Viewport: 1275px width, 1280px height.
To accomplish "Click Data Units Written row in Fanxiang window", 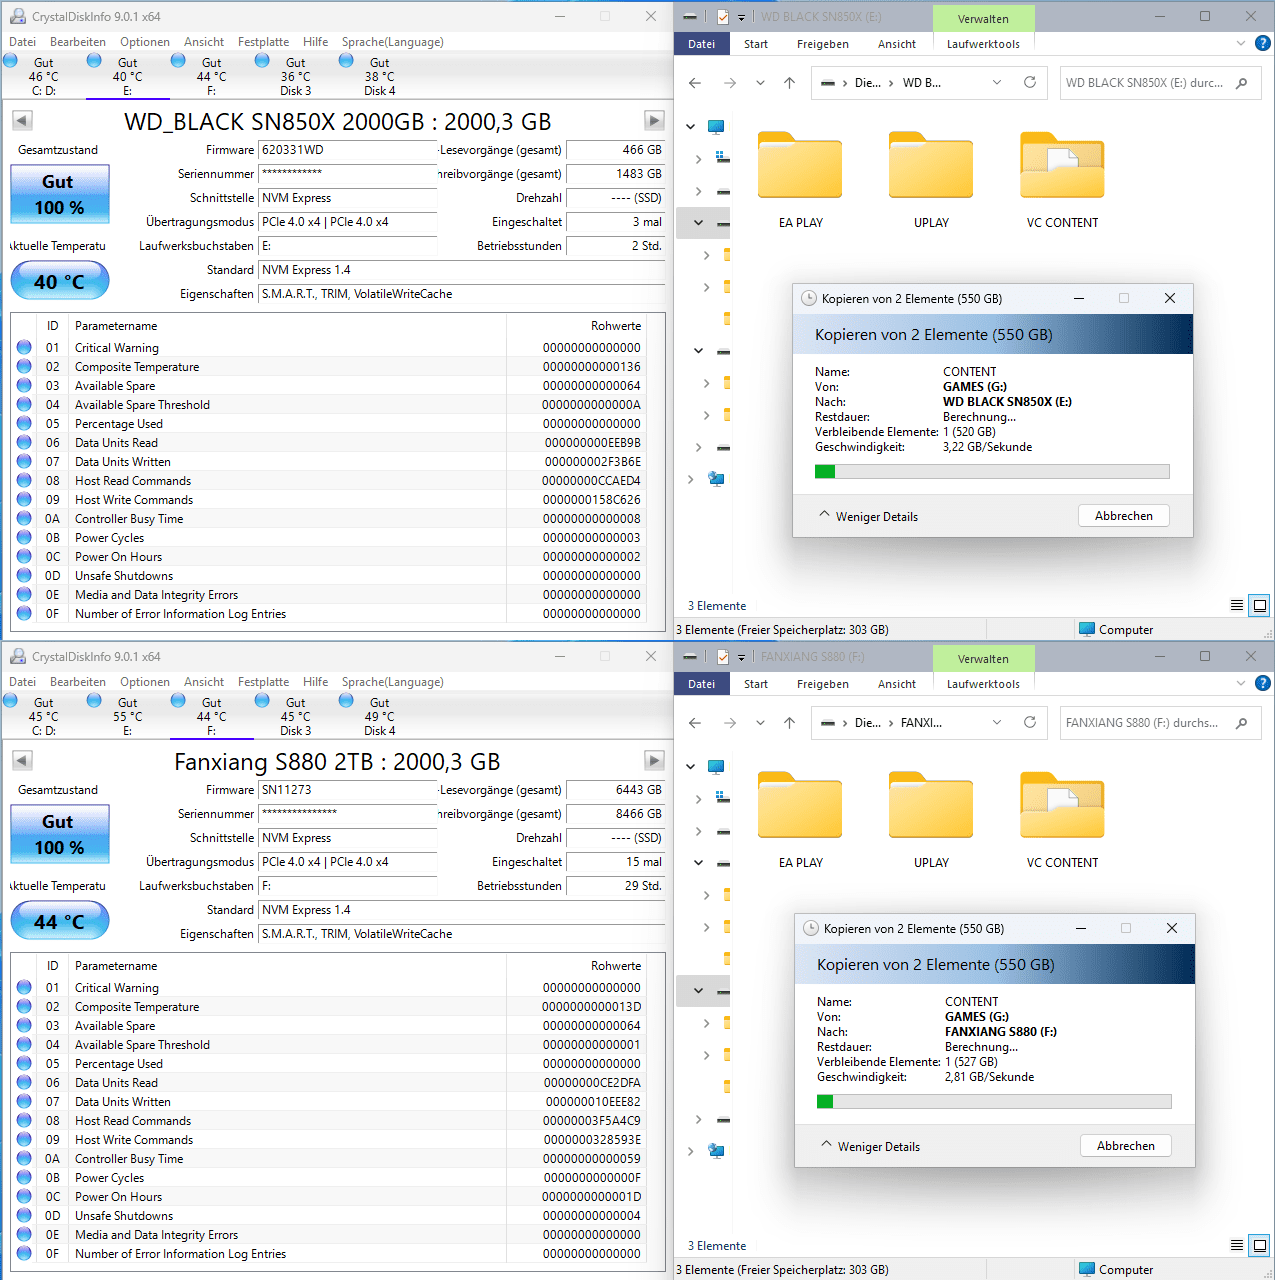I will coord(329,1101).
